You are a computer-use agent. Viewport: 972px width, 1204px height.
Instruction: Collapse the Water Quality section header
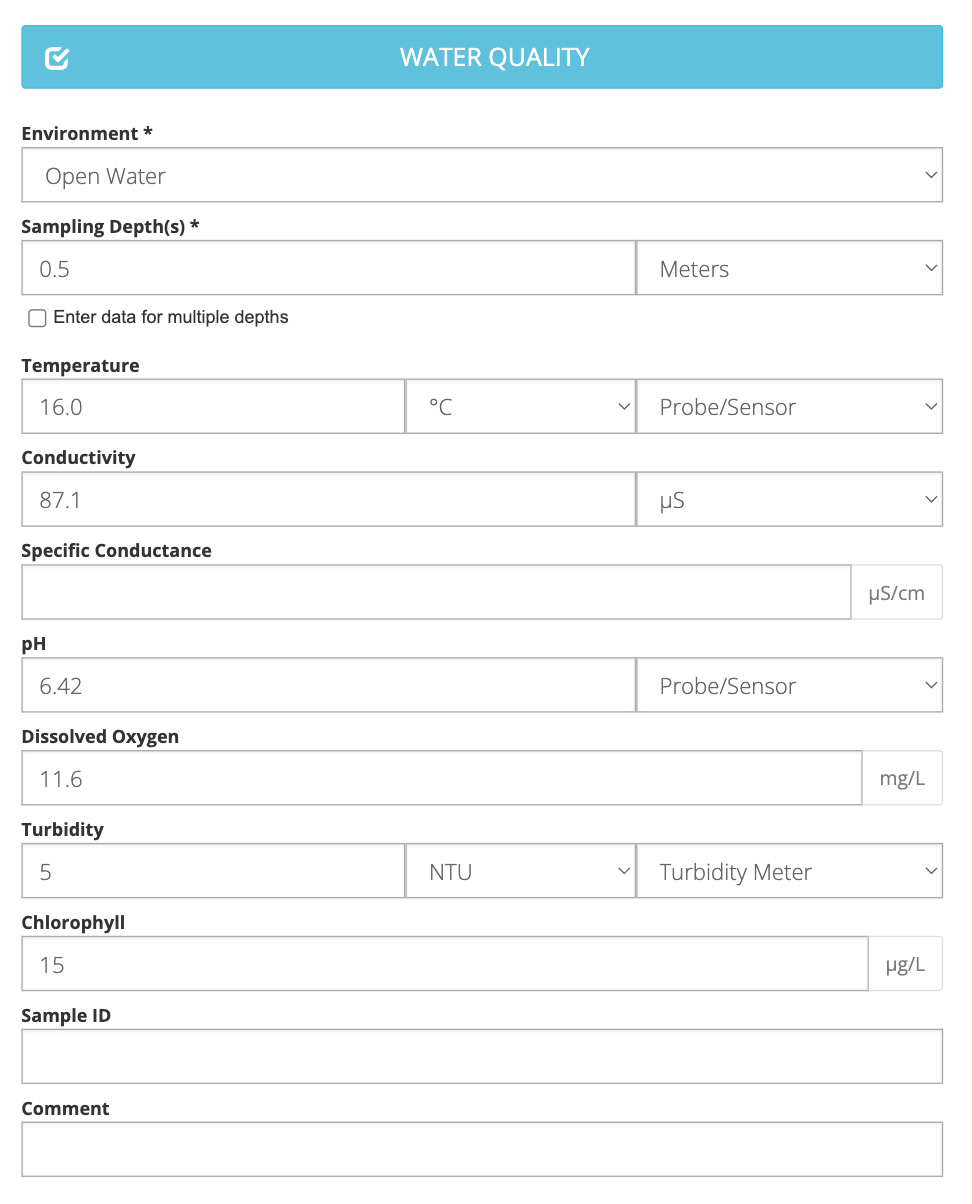click(x=494, y=58)
